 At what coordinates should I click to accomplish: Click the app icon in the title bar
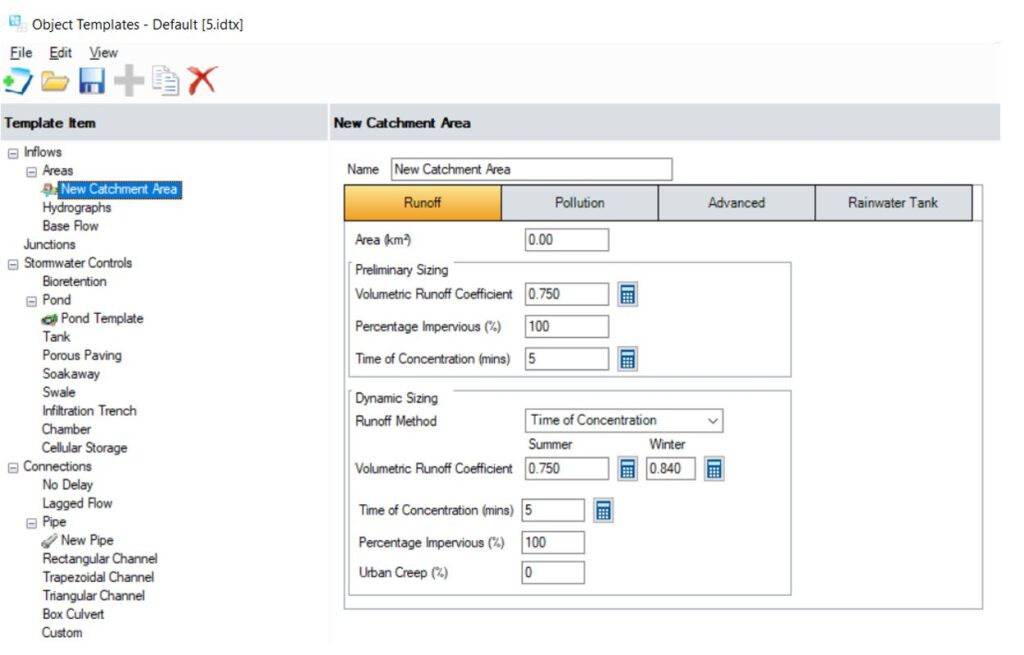16,24
